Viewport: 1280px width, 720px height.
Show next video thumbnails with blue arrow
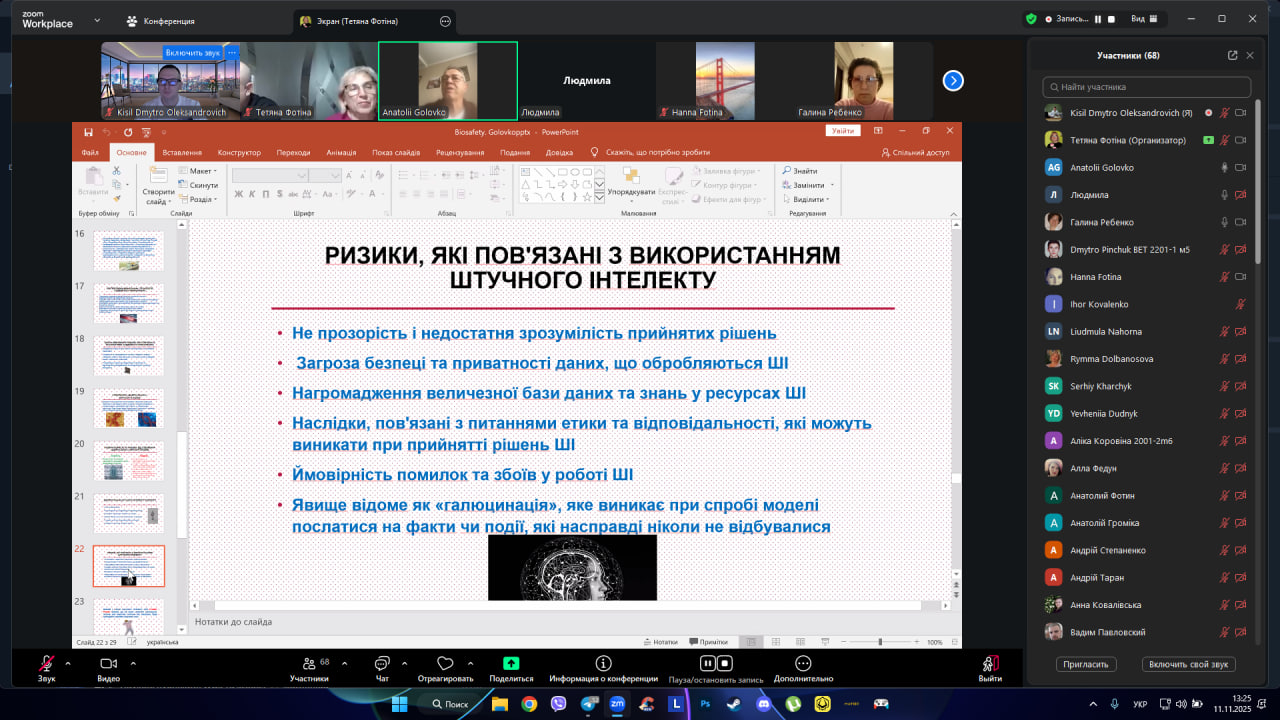tap(953, 81)
